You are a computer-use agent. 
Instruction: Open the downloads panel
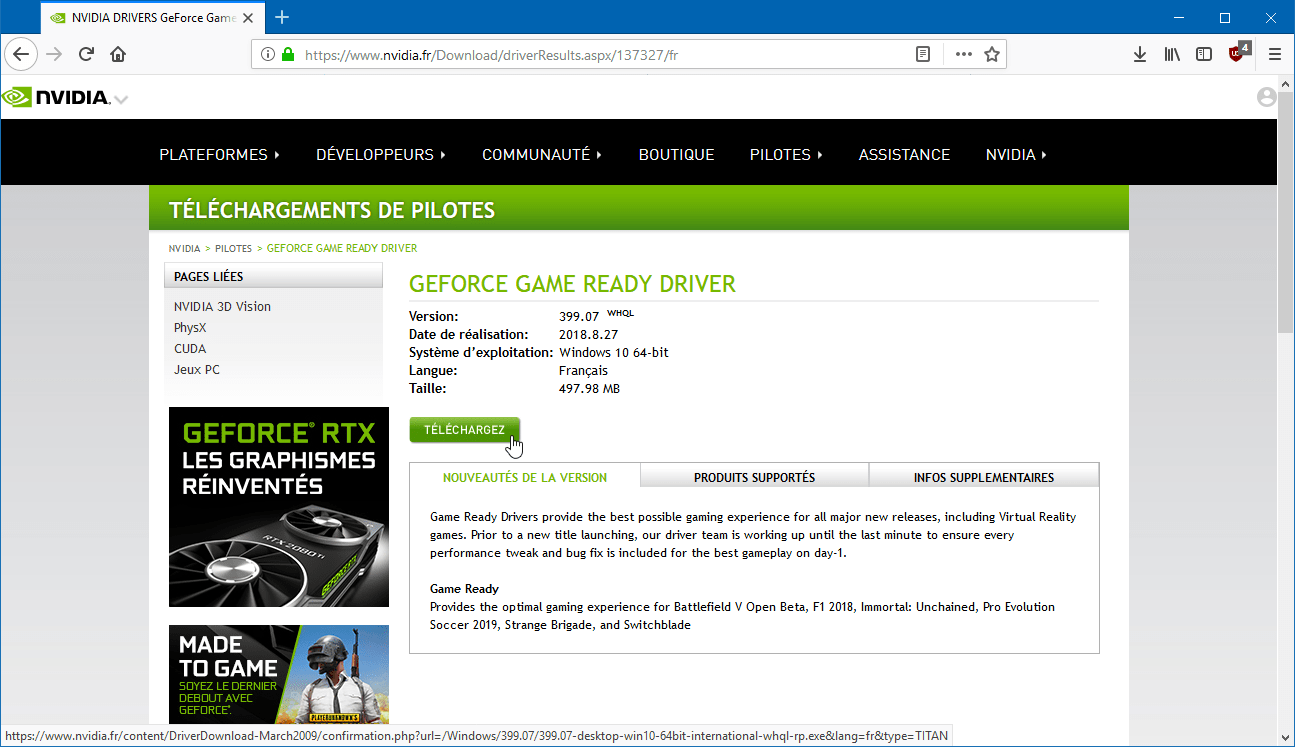click(x=1139, y=55)
